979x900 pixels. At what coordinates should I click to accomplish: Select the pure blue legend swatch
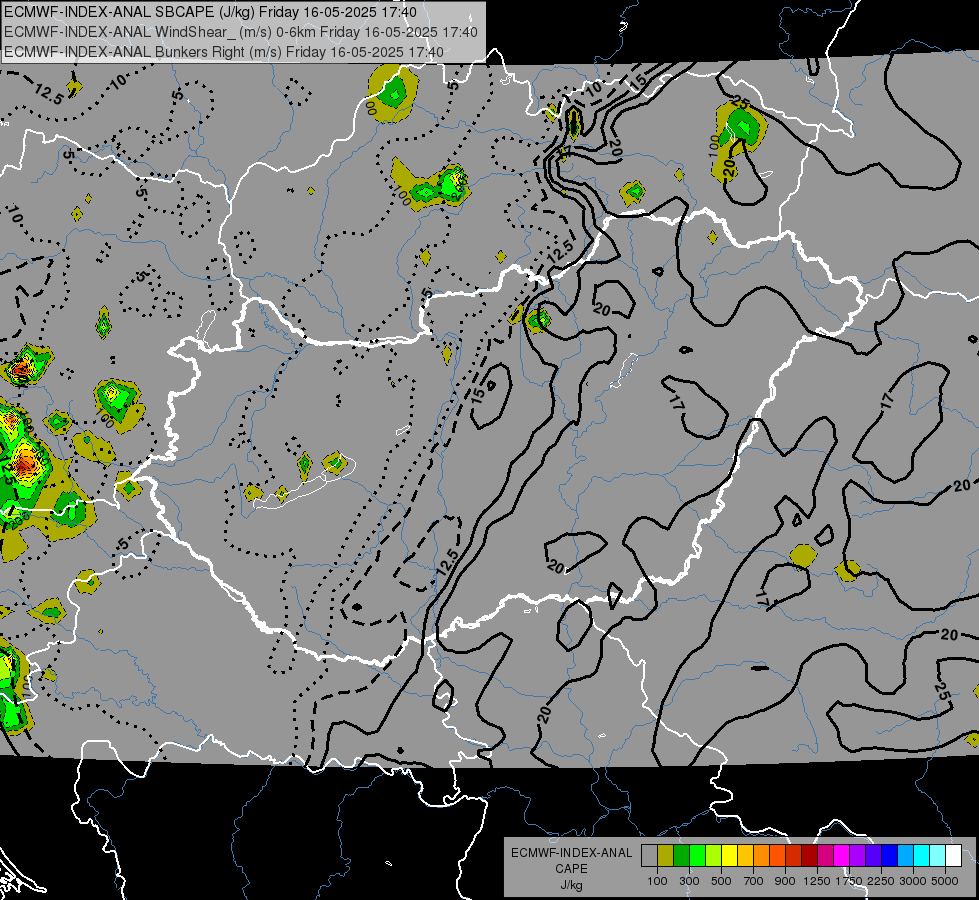(x=889, y=855)
